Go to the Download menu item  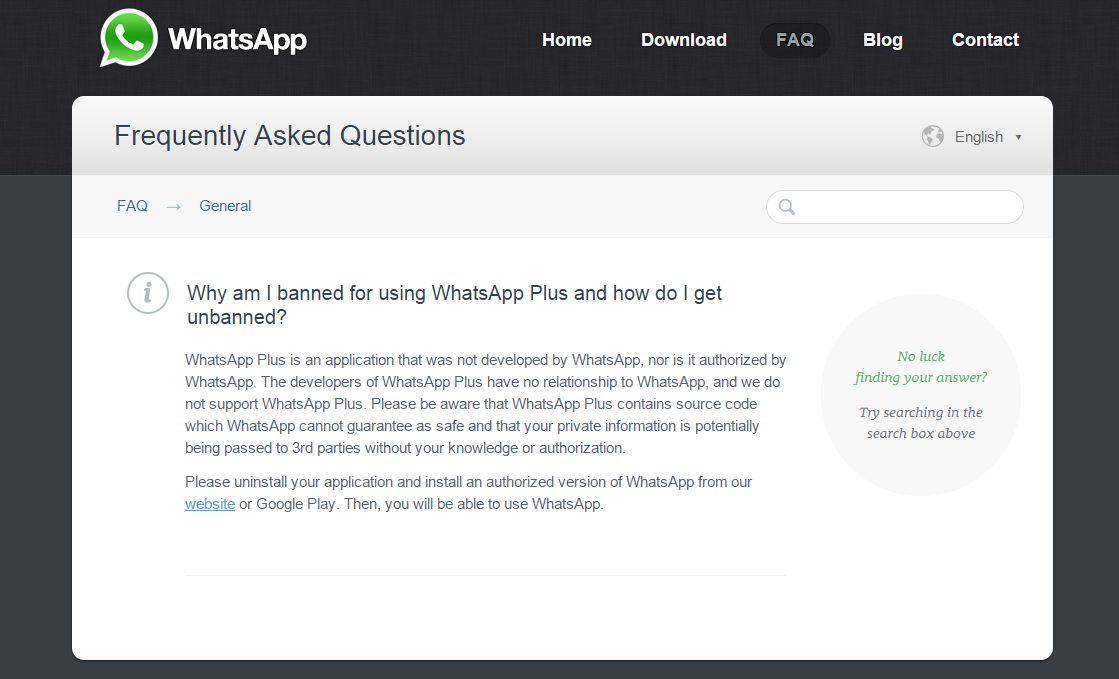click(x=684, y=40)
